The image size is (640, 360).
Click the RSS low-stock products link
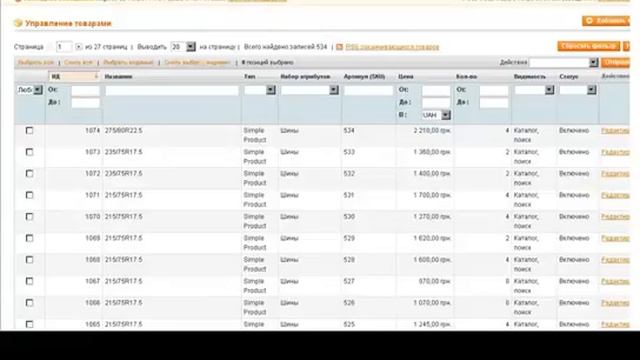[392, 47]
